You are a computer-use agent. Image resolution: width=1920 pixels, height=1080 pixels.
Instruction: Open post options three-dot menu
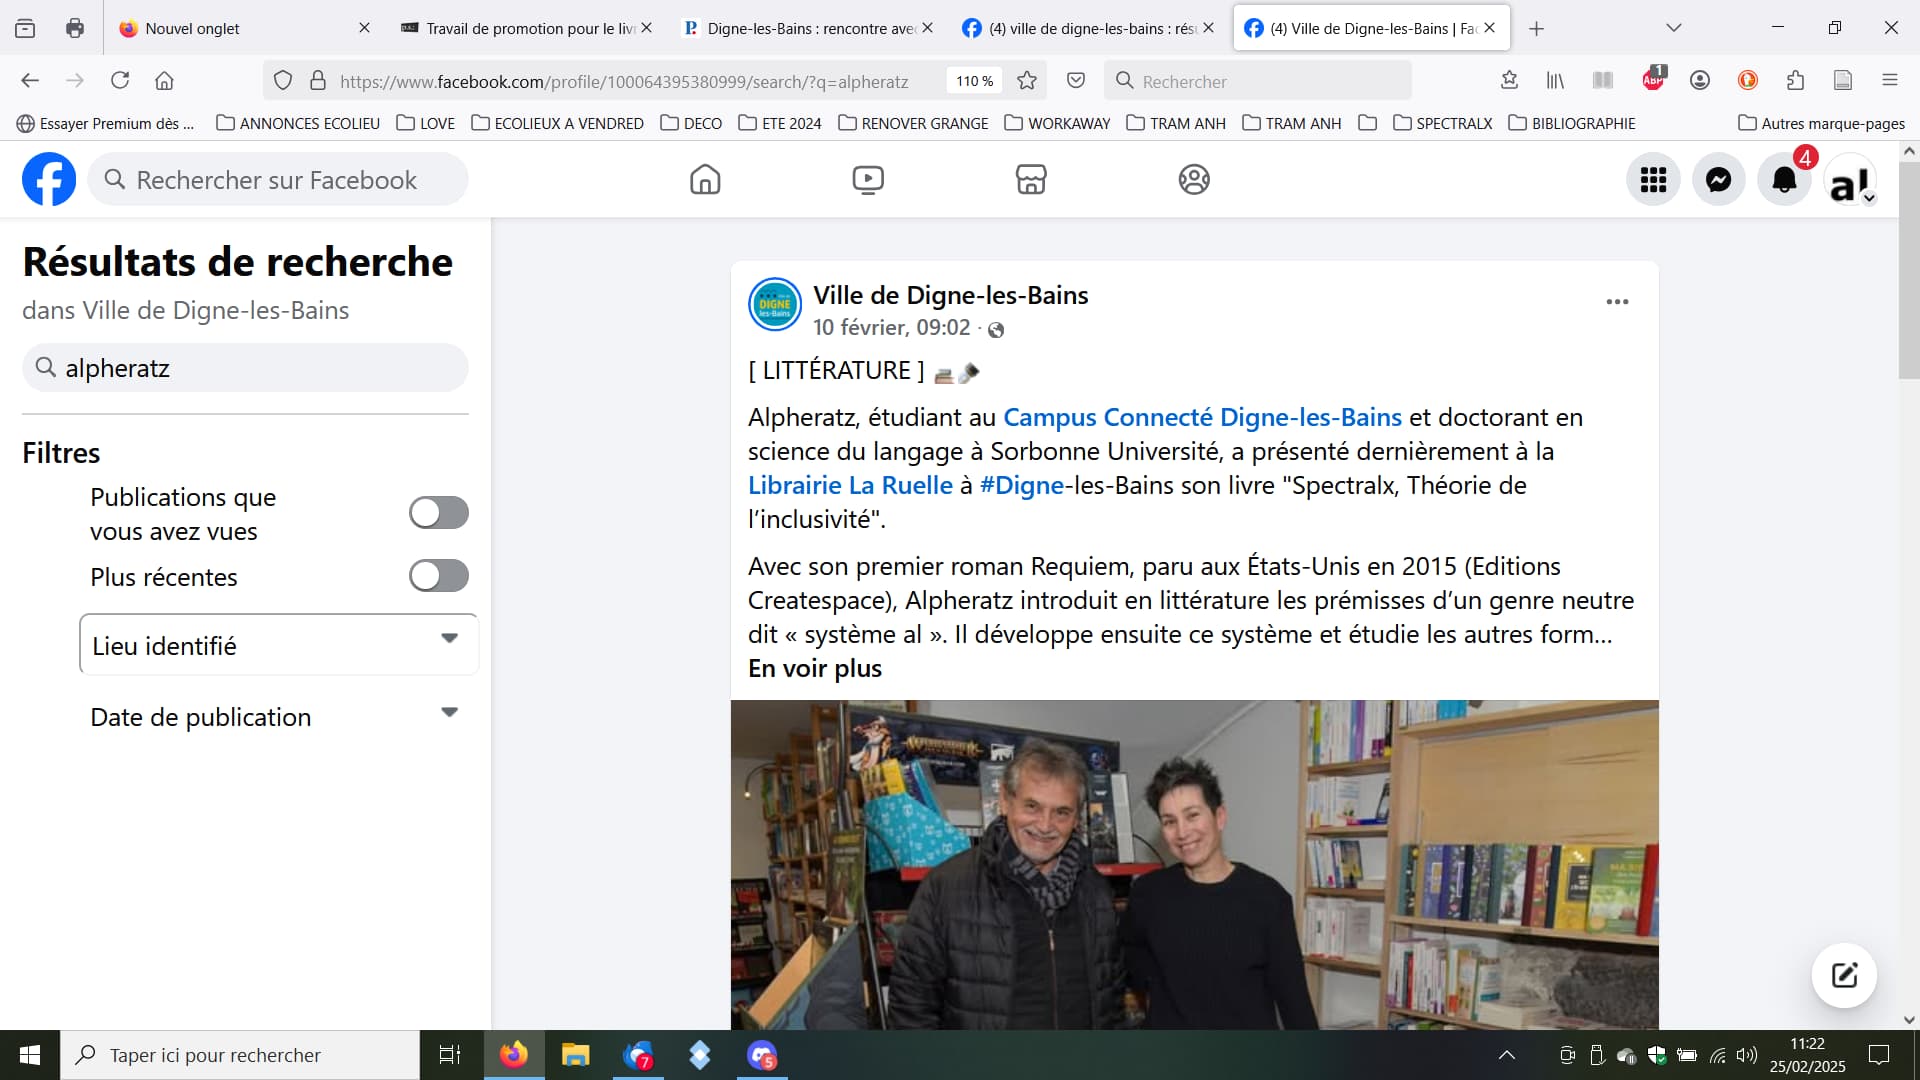(1617, 302)
